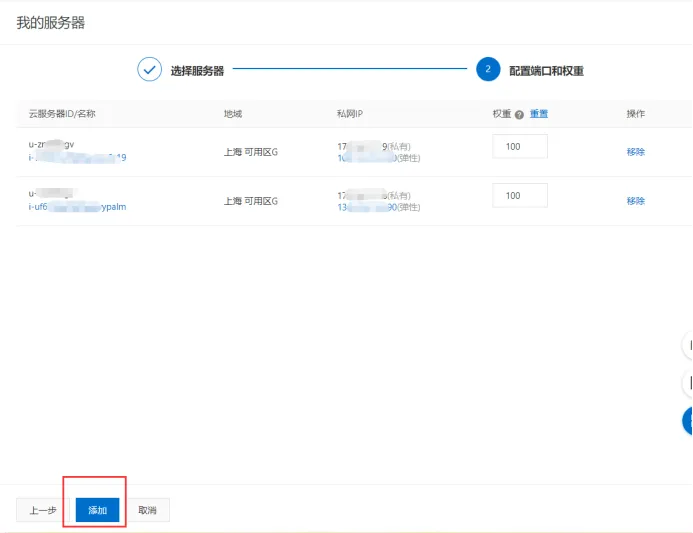The image size is (693, 533).
Task: Open the second server ID ending in ypalm
Action: (x=77, y=206)
